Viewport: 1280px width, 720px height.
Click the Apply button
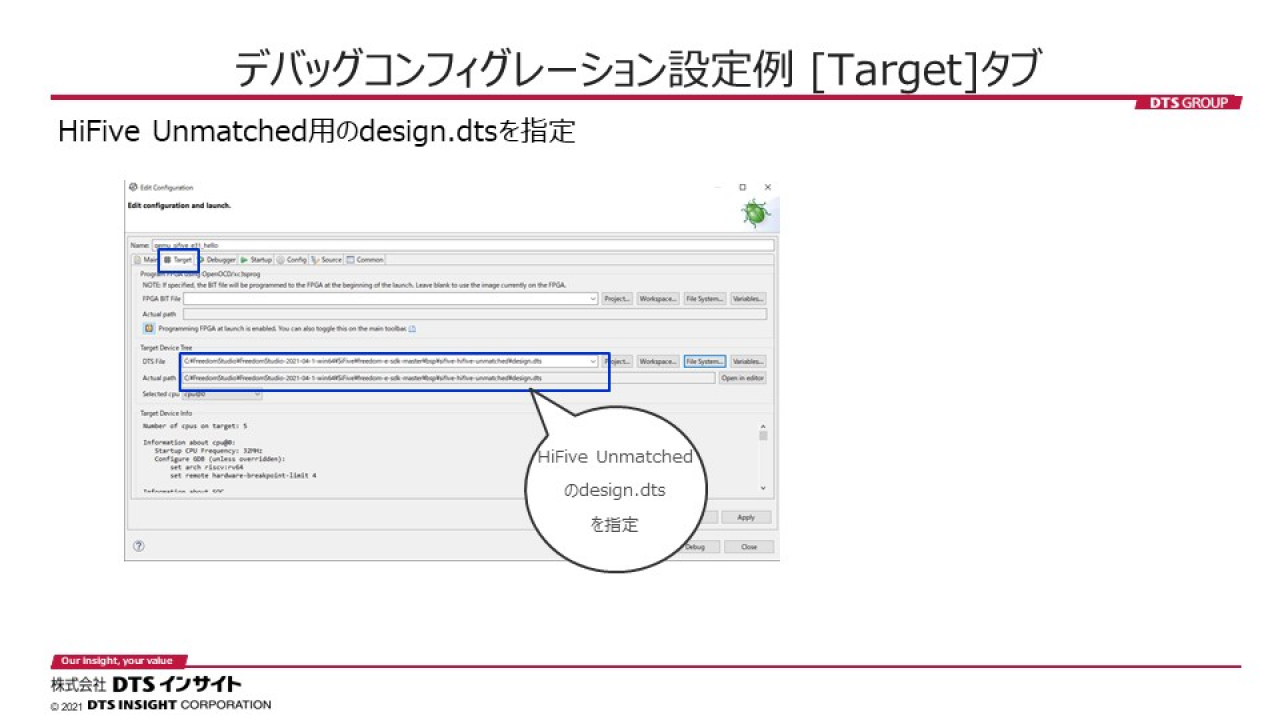click(x=746, y=517)
